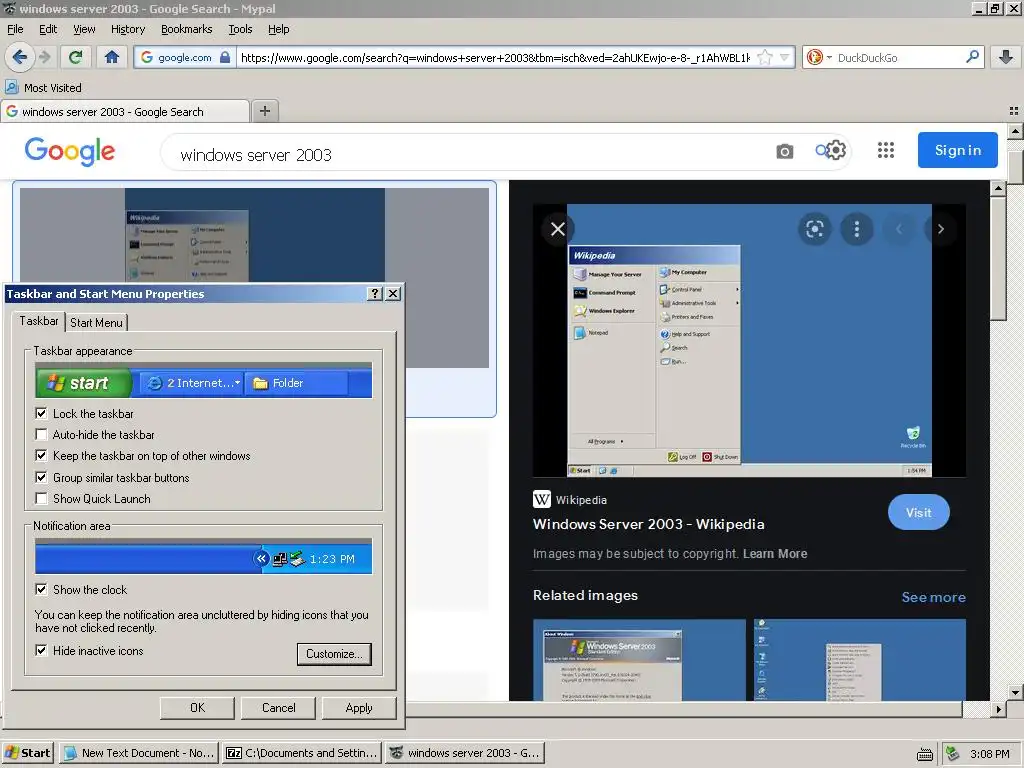
Task: Open the File menu
Action: coord(15,29)
